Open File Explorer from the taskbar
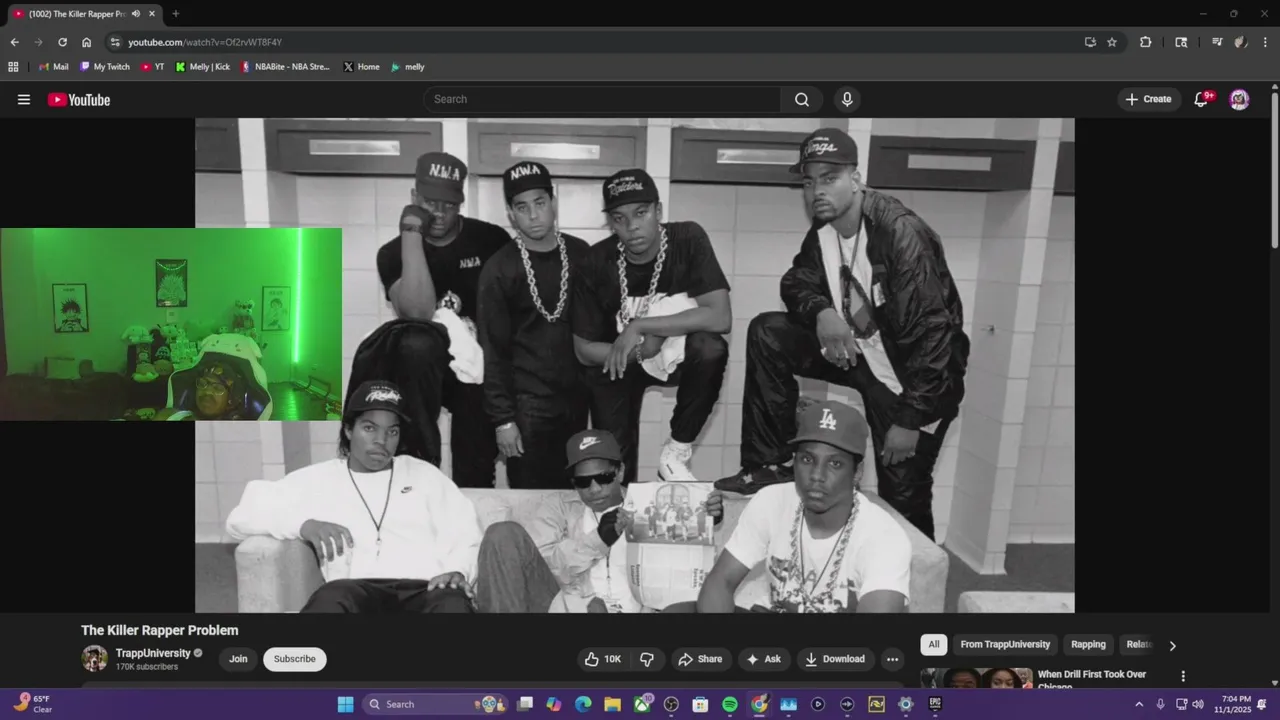The width and height of the screenshot is (1280, 720). click(x=612, y=704)
